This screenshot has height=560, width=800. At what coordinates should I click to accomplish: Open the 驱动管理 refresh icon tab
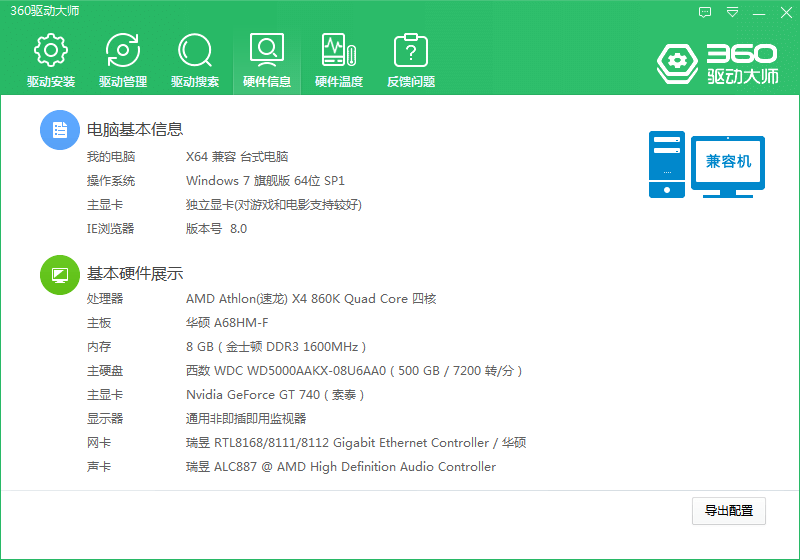click(x=123, y=60)
